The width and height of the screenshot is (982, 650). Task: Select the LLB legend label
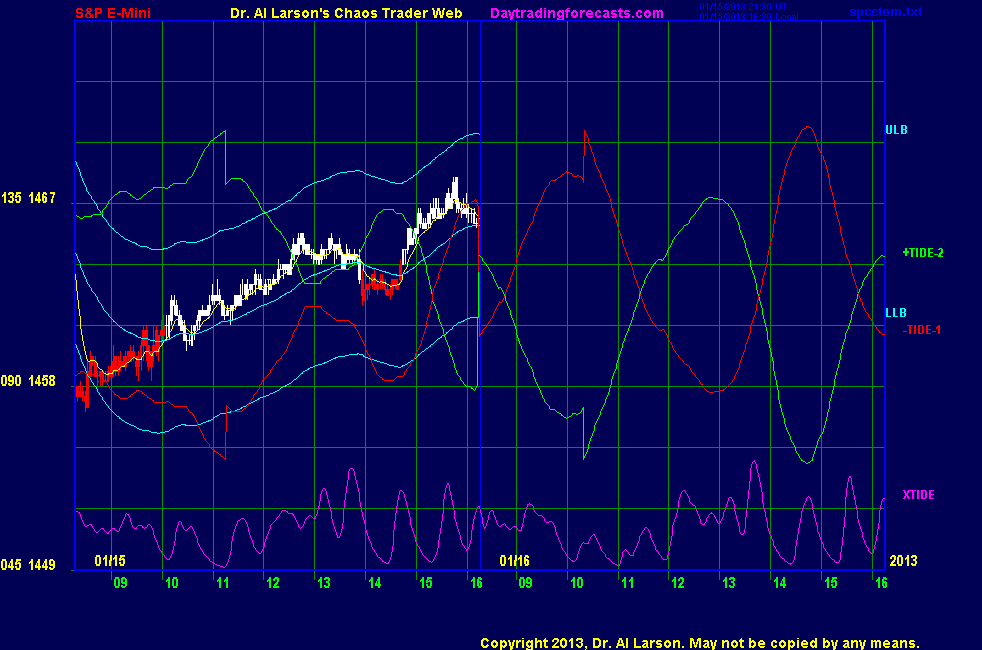click(896, 312)
